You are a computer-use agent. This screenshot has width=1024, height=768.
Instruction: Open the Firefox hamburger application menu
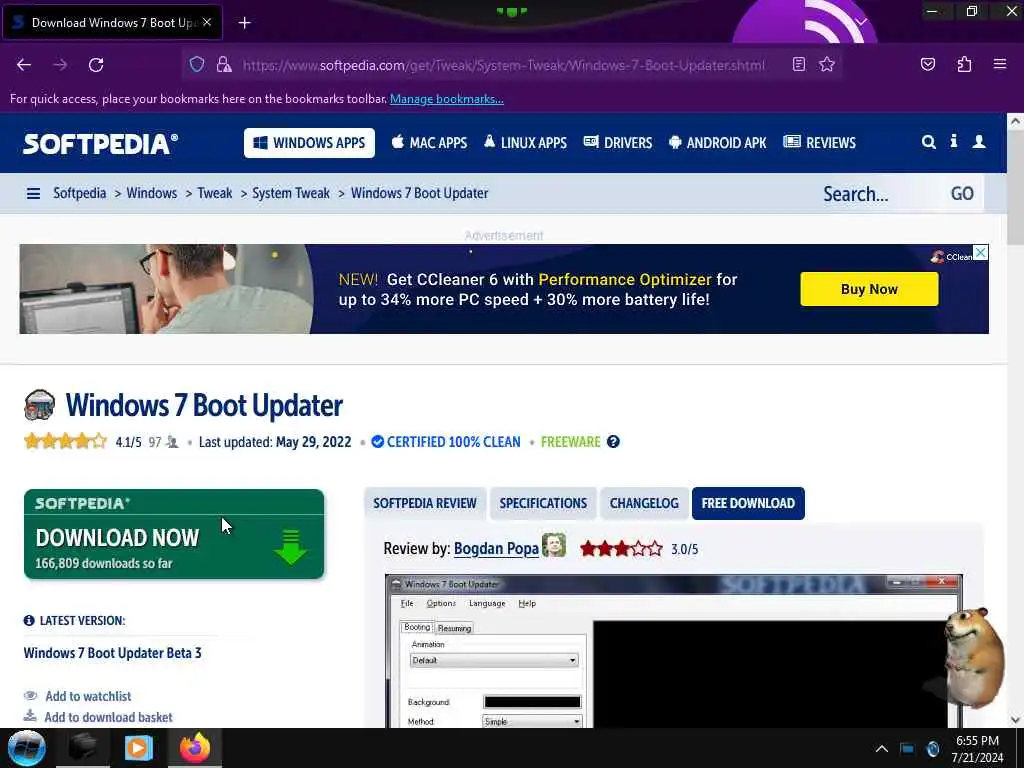click(x=1000, y=64)
